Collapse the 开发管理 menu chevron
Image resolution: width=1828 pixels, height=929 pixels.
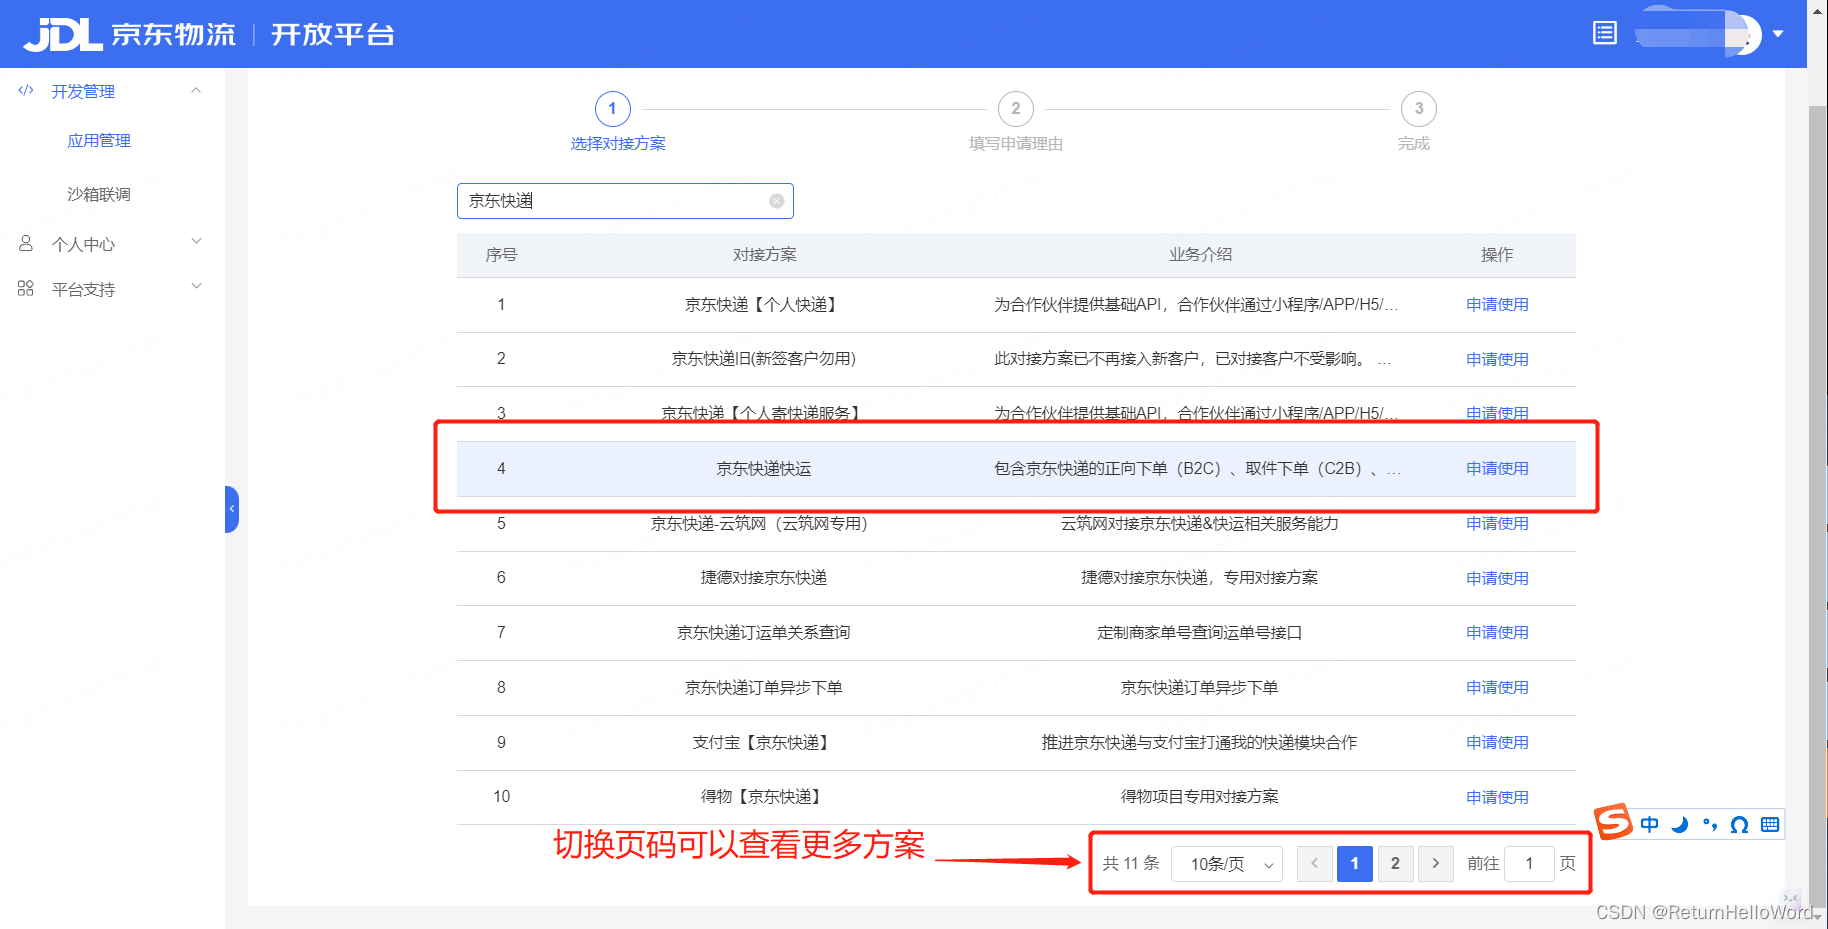tap(196, 91)
